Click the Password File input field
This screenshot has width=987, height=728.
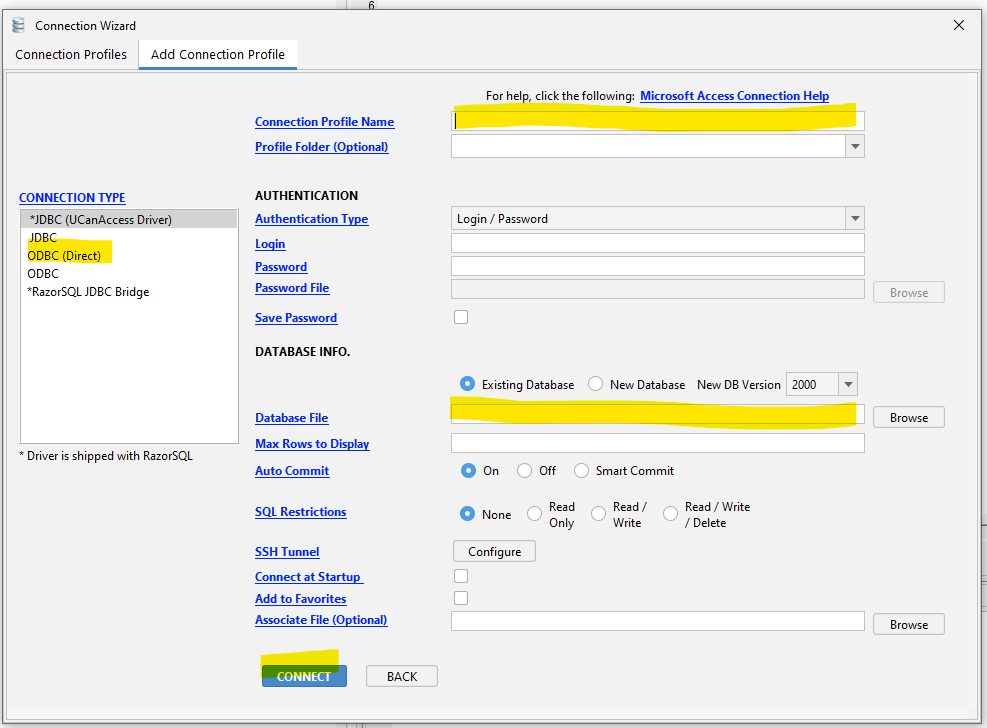658,289
